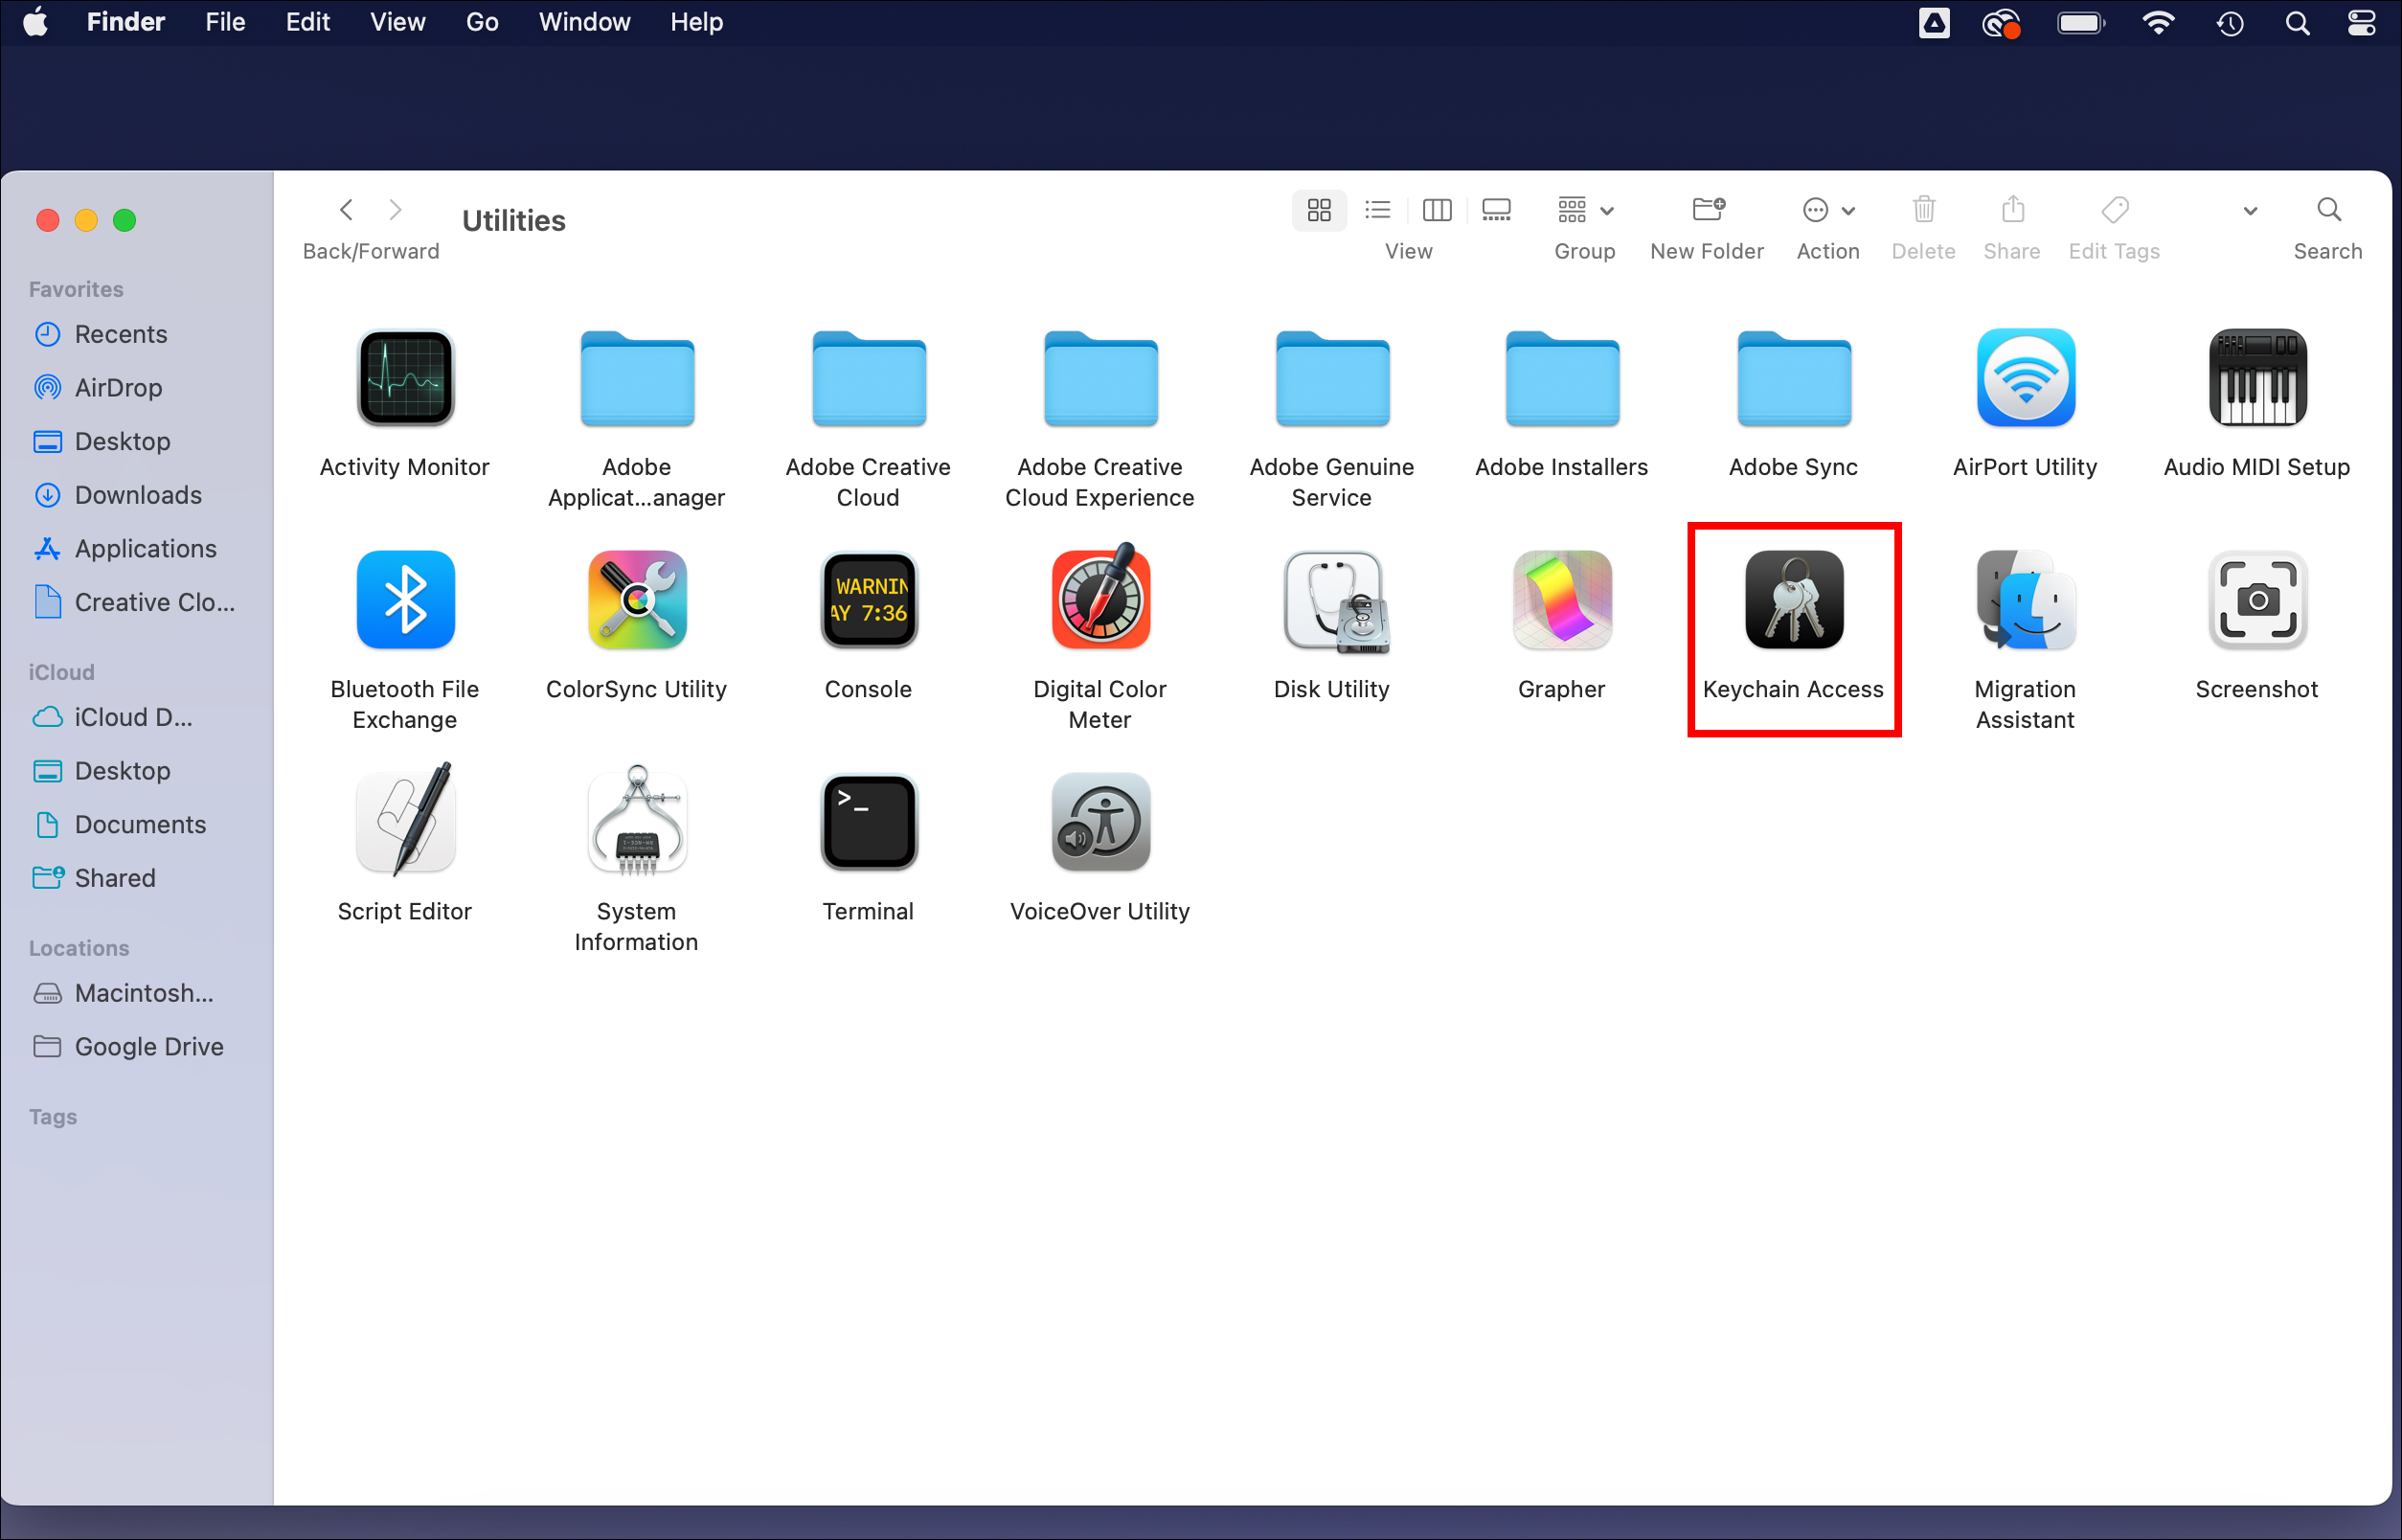Select Downloads from sidebar
Screen dimensions: 2402x1540
[x=138, y=495]
